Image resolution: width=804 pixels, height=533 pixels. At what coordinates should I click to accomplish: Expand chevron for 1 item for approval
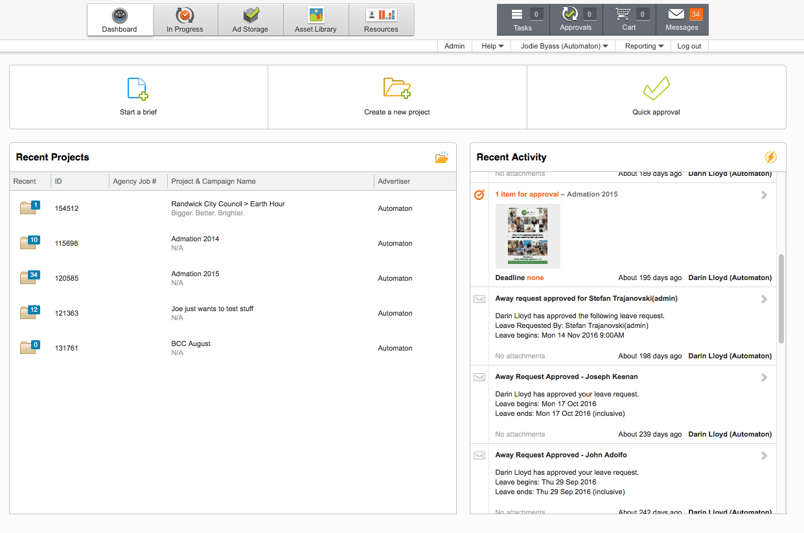(764, 195)
